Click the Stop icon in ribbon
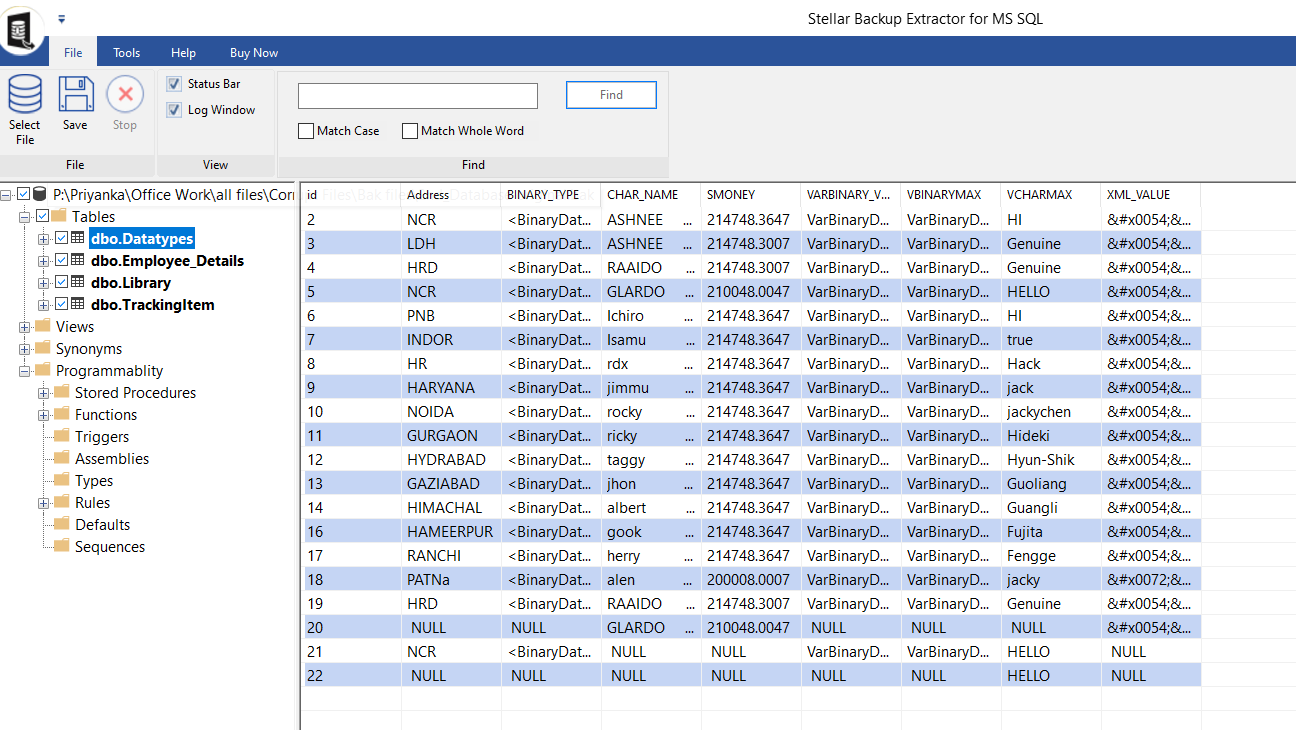Image resolution: width=1296 pixels, height=730 pixels. click(x=125, y=96)
